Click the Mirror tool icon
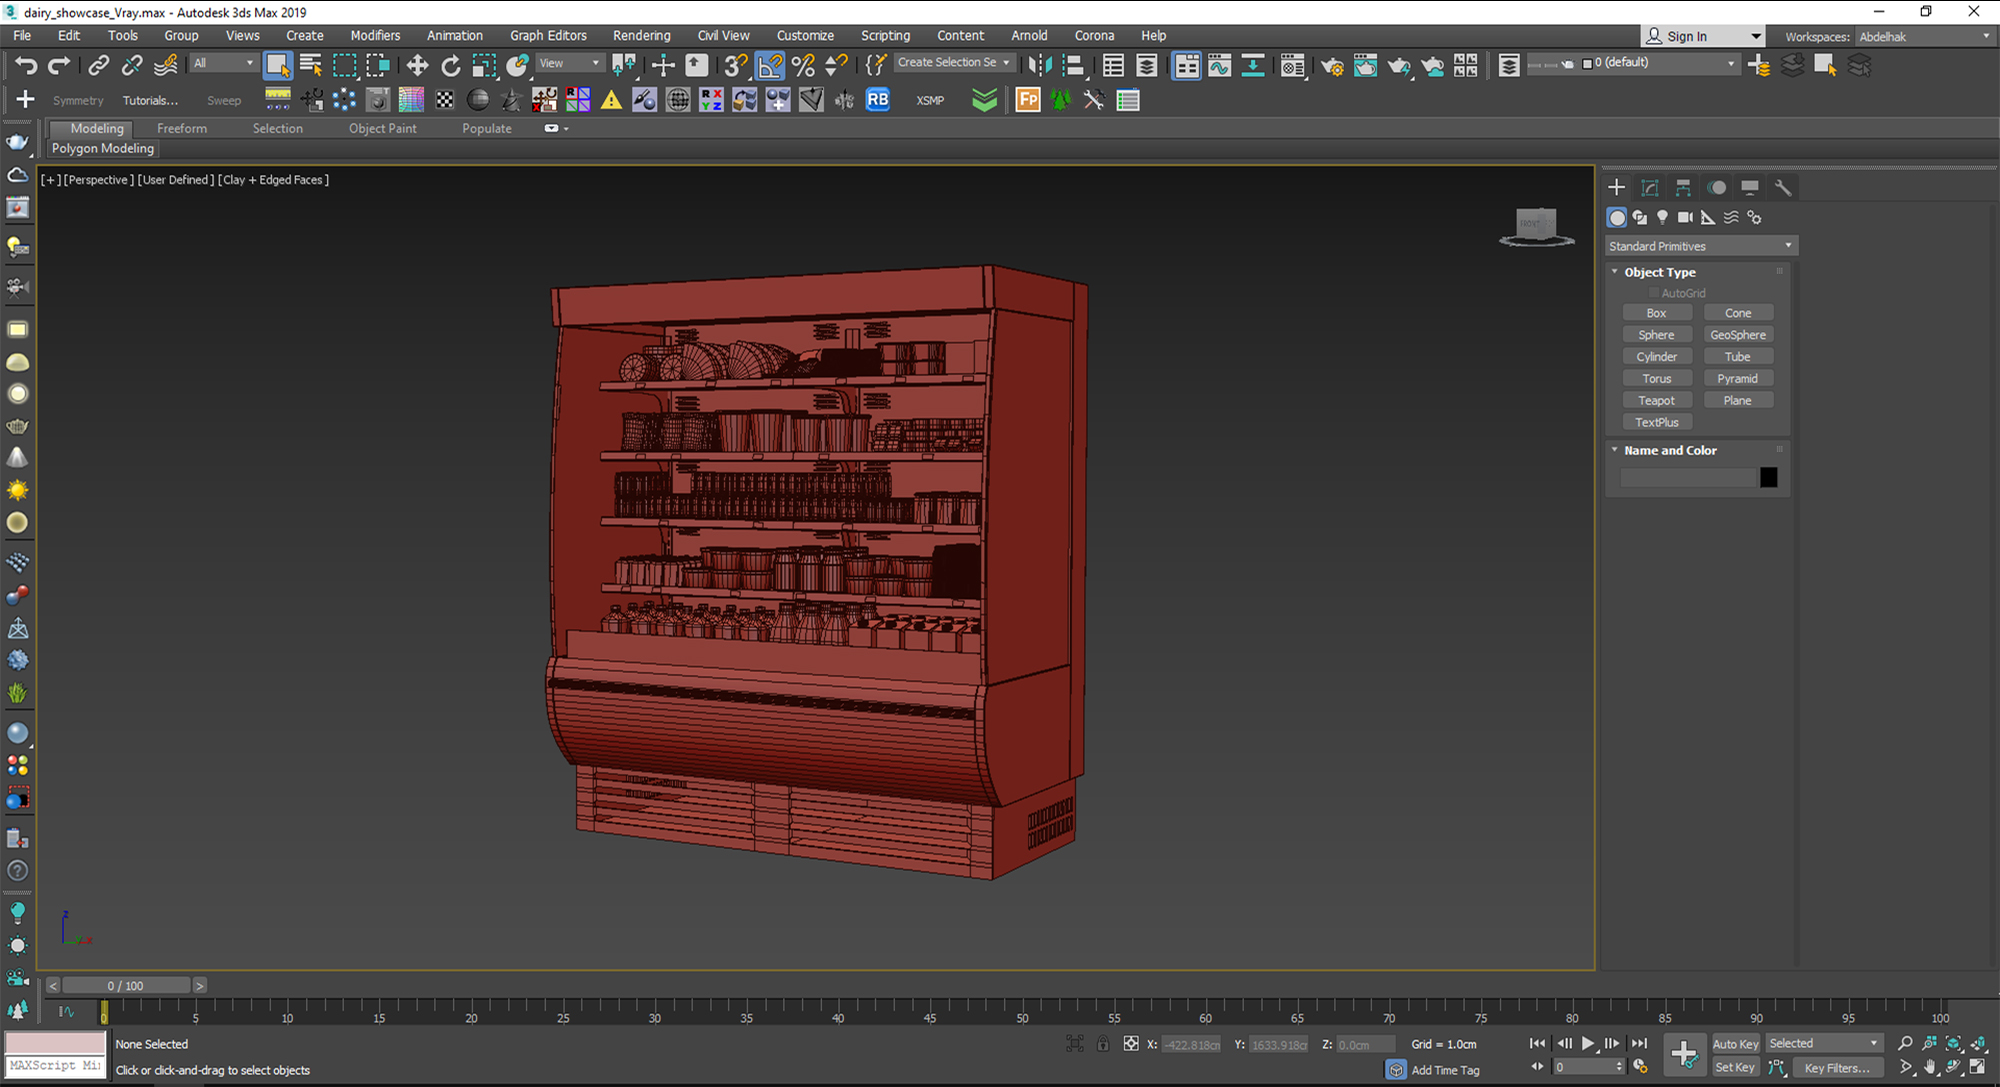The height and width of the screenshot is (1087, 2000). coord(1040,66)
